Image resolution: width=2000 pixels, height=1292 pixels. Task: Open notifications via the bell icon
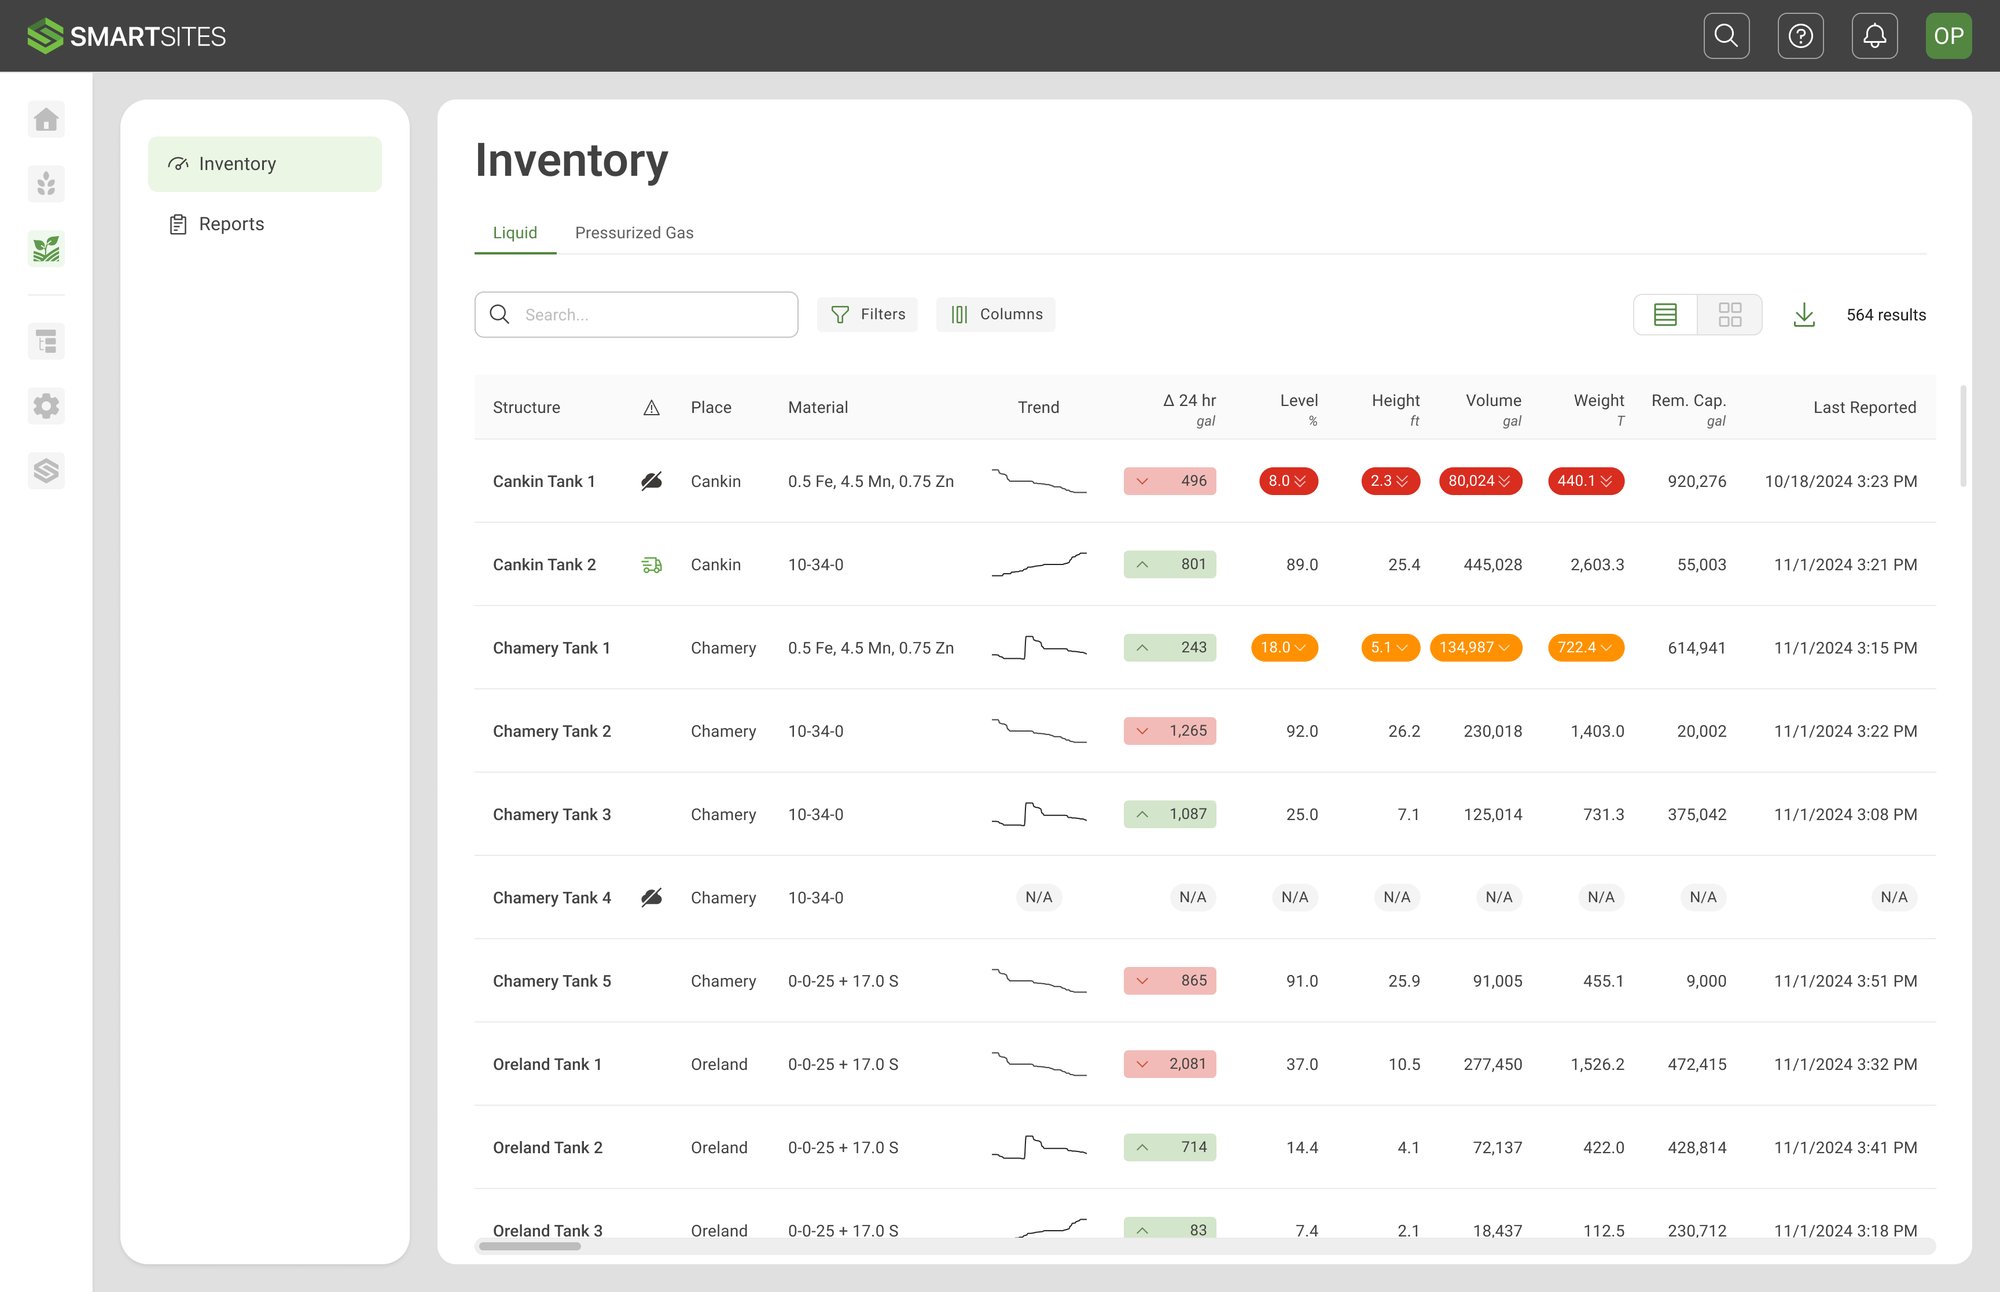pyautogui.click(x=1875, y=36)
